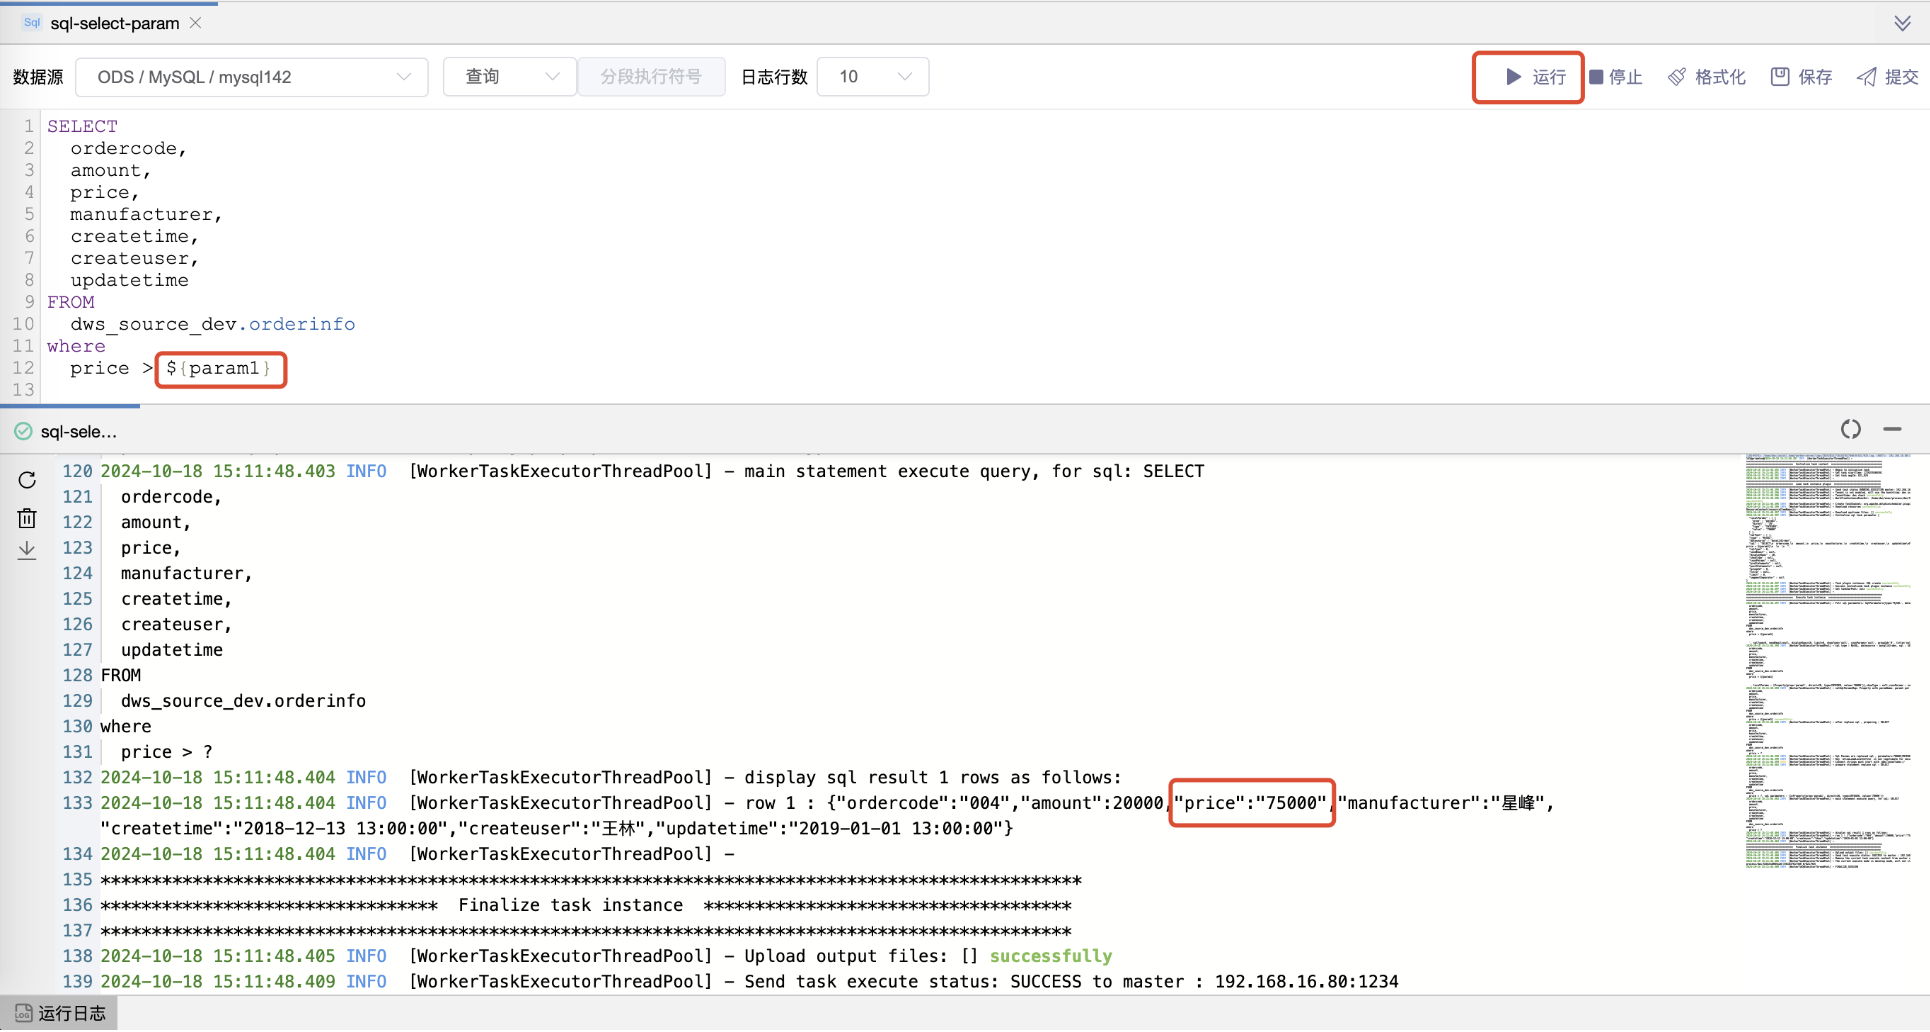The width and height of the screenshot is (1930, 1032).
Task: Open the data source dropdown ODS / MySQL / mysql142
Action: click(252, 77)
